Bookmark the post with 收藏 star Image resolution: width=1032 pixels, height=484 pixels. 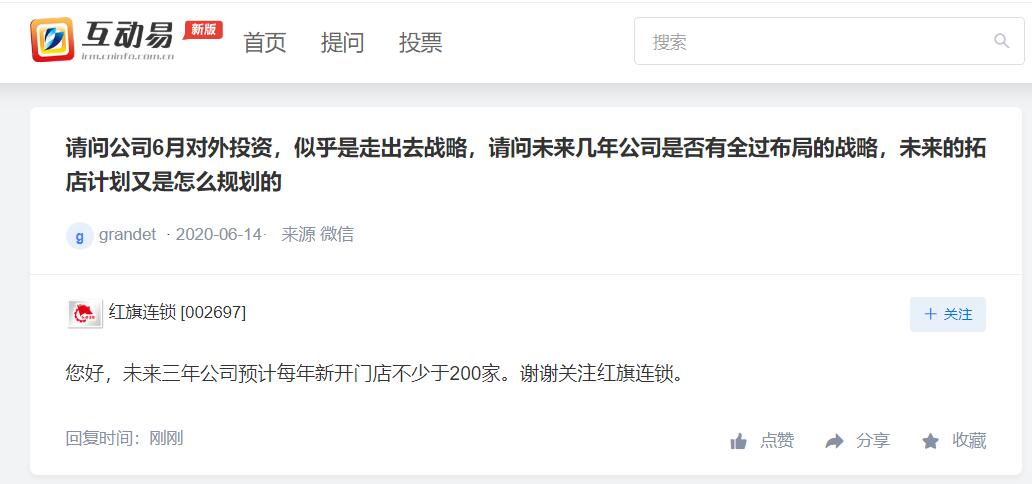931,441
